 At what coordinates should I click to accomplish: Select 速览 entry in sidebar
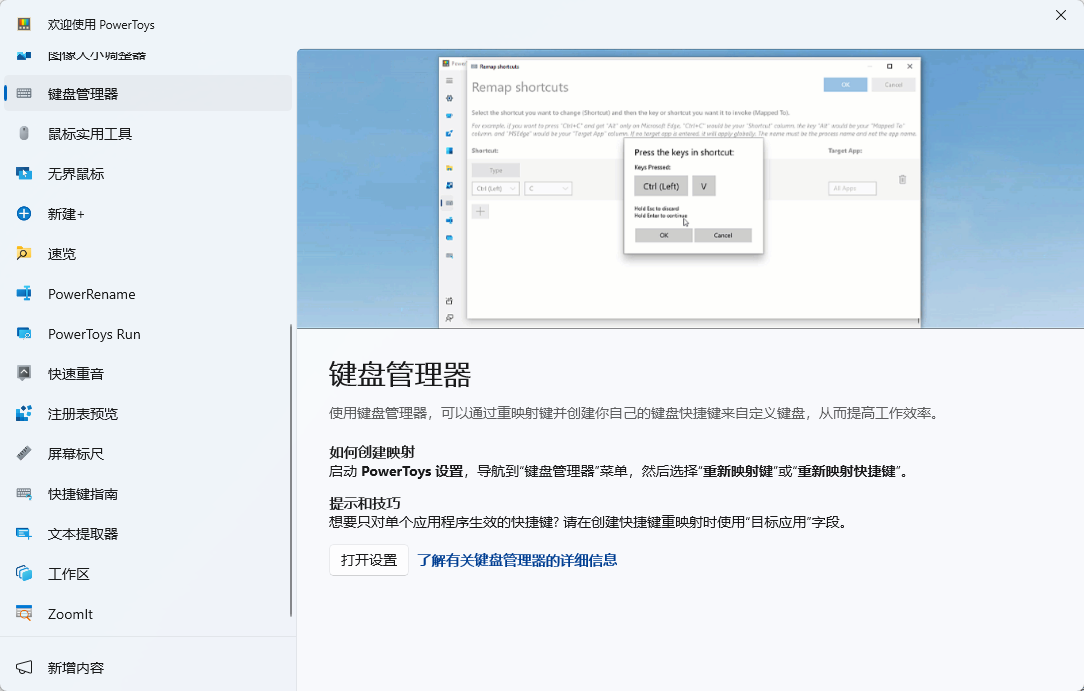tap(147, 254)
